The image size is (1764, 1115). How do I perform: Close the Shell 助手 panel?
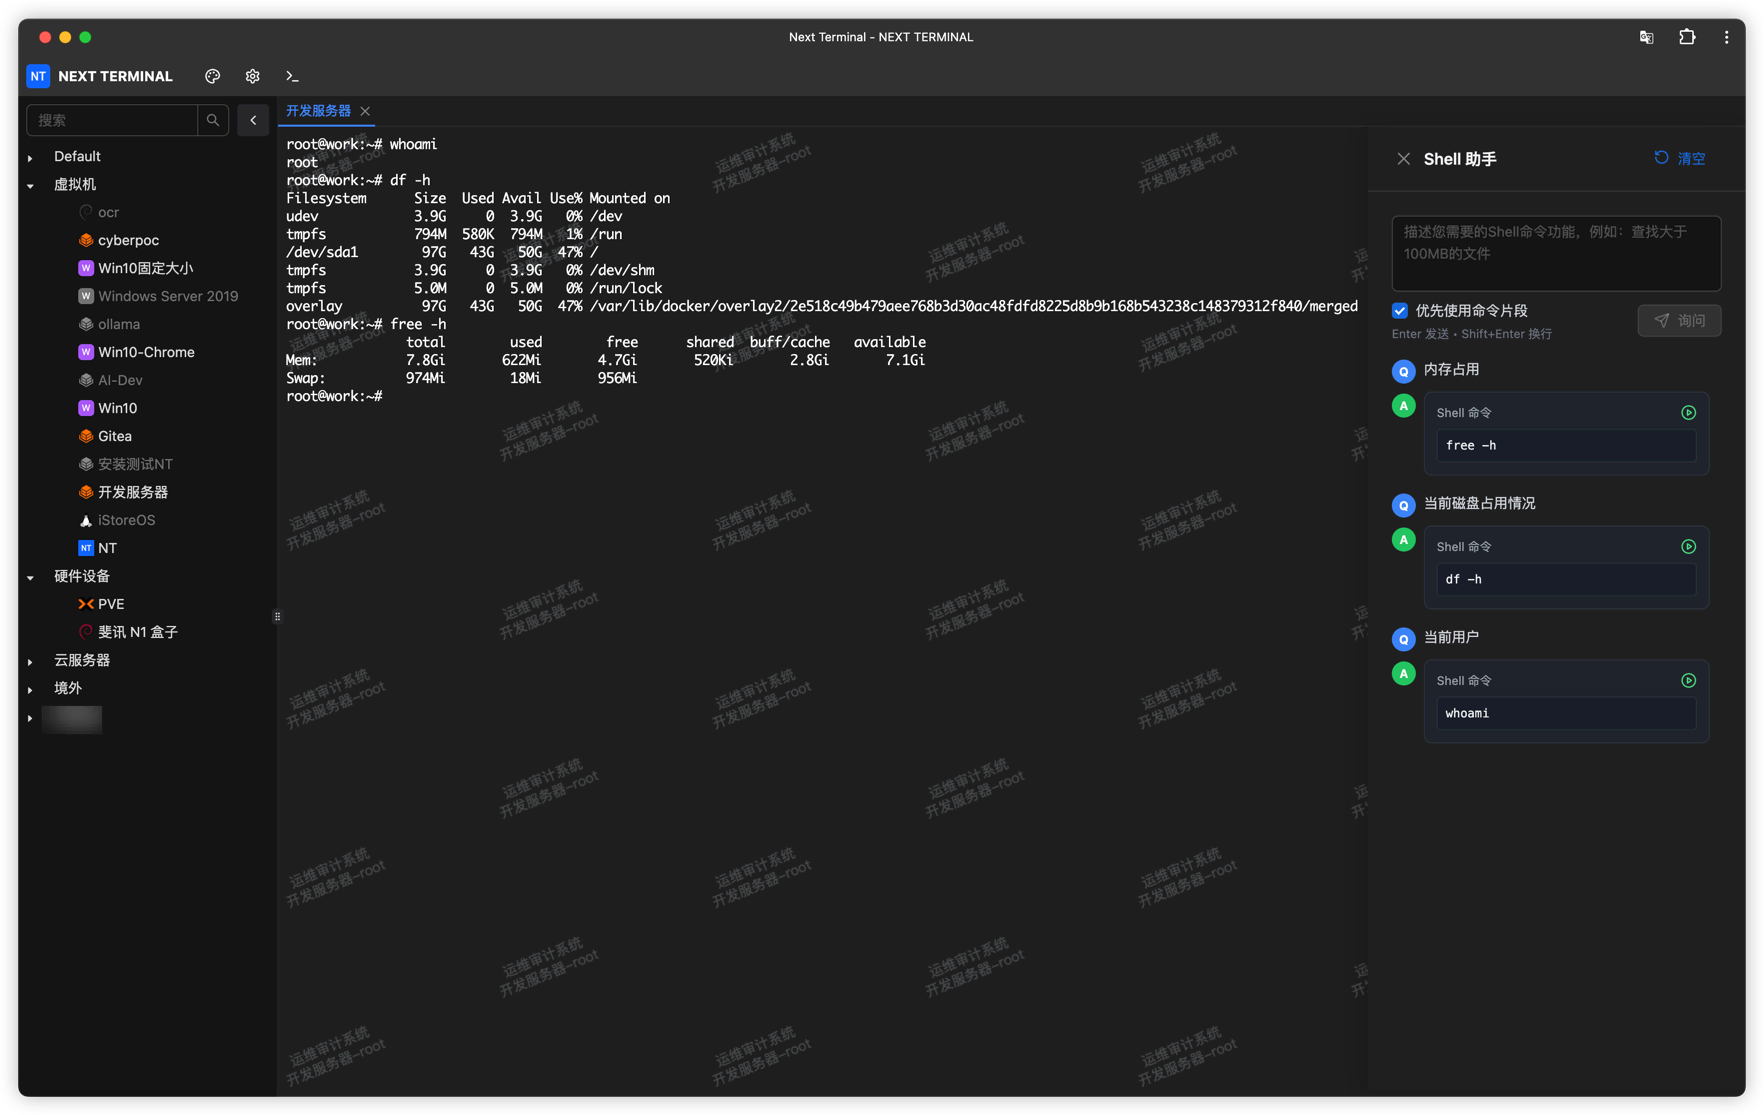click(1403, 159)
